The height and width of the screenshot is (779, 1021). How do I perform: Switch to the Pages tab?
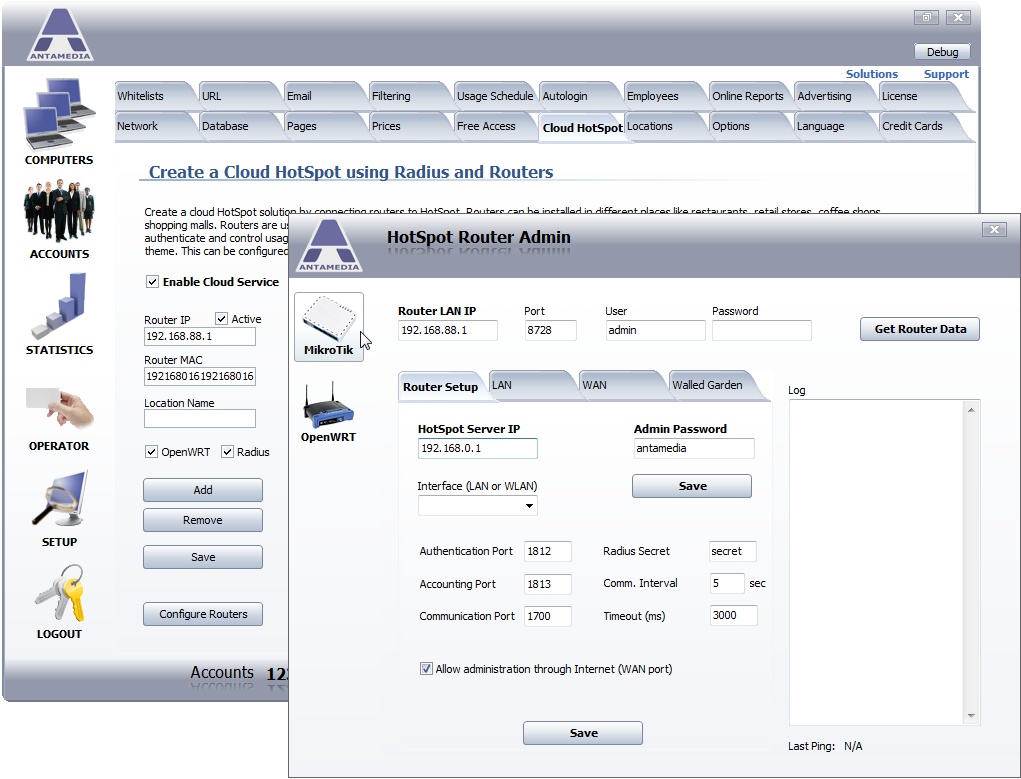pyautogui.click(x=324, y=126)
